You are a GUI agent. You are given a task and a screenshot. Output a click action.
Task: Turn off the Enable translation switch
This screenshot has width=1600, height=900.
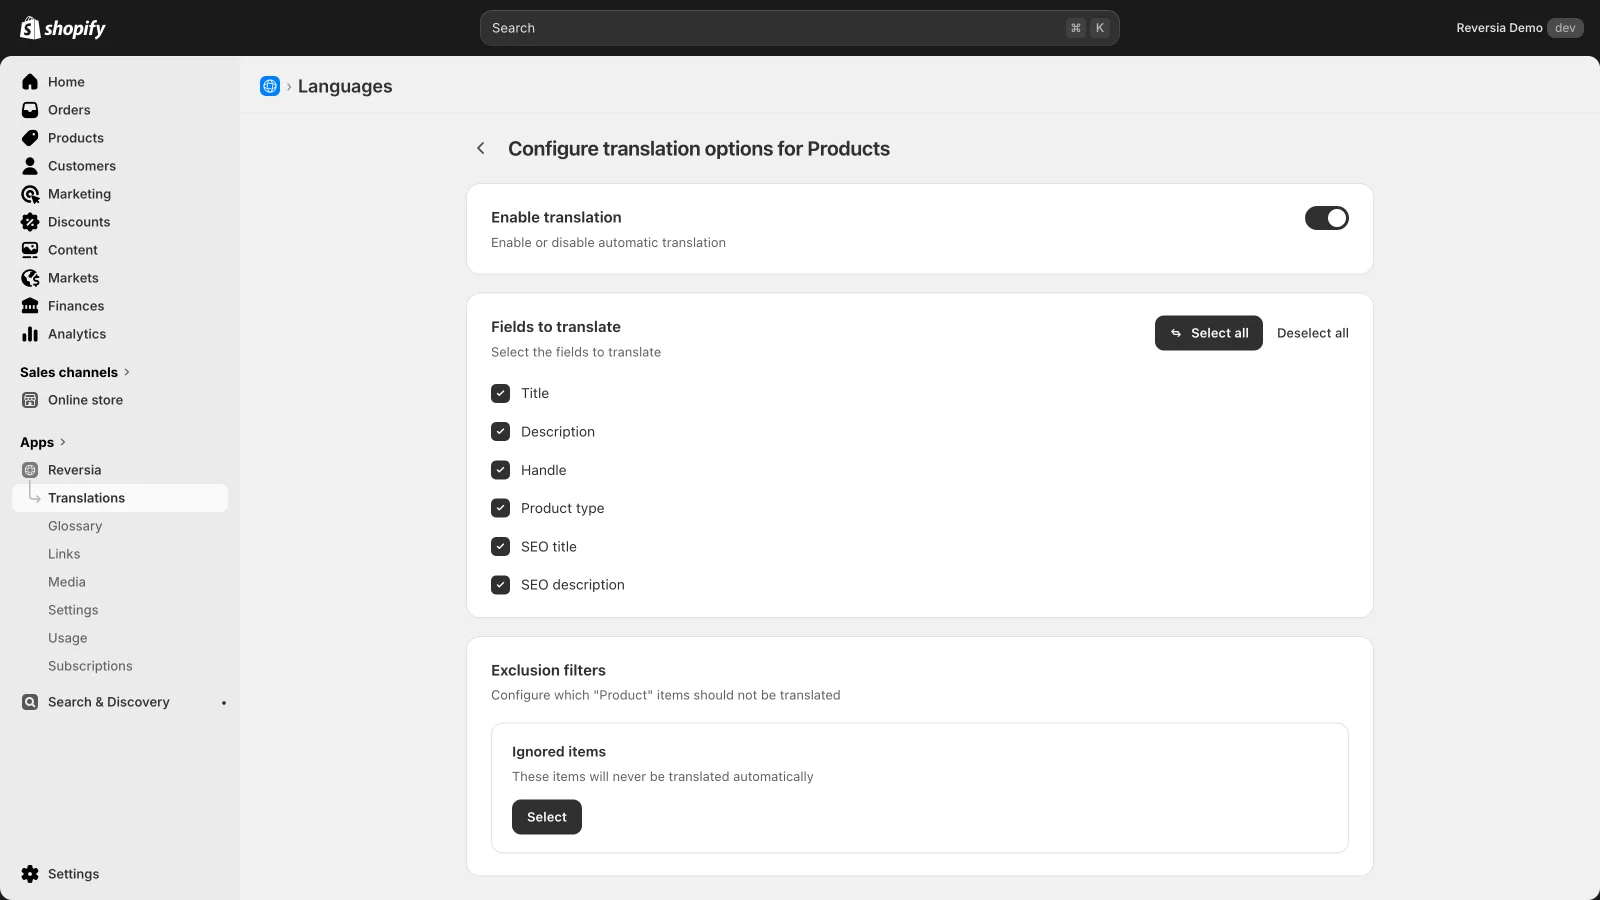(1327, 218)
